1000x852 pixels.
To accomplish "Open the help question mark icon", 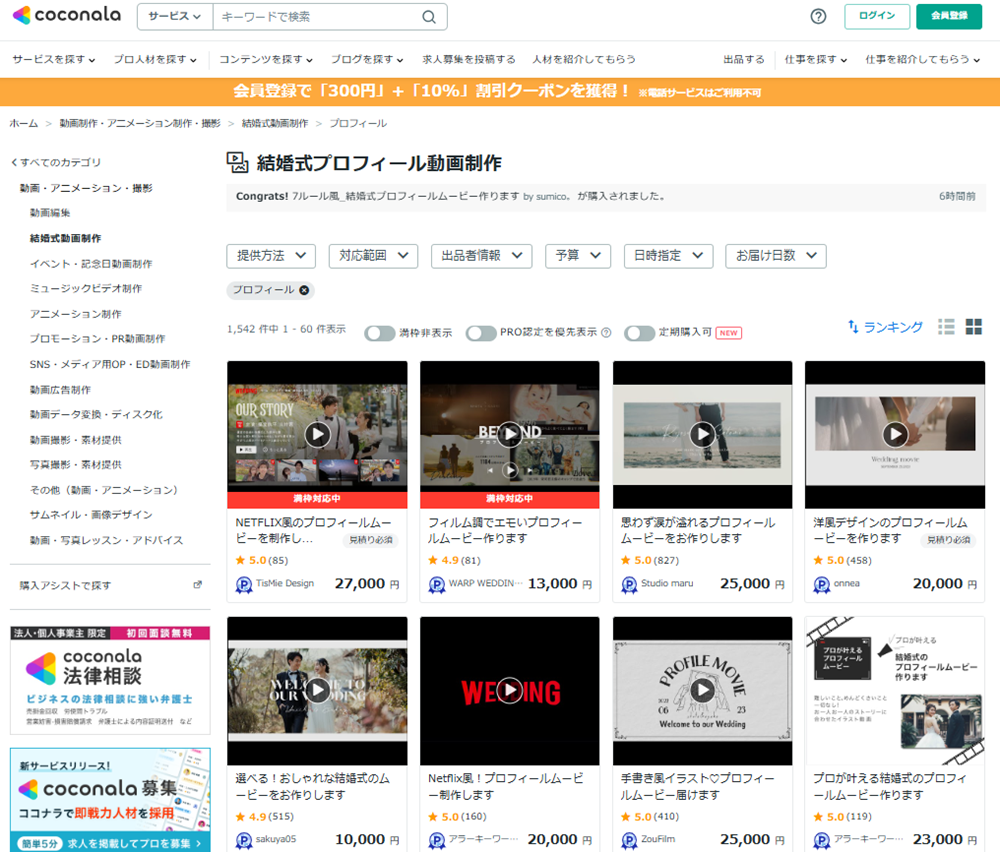I will tap(818, 16).
